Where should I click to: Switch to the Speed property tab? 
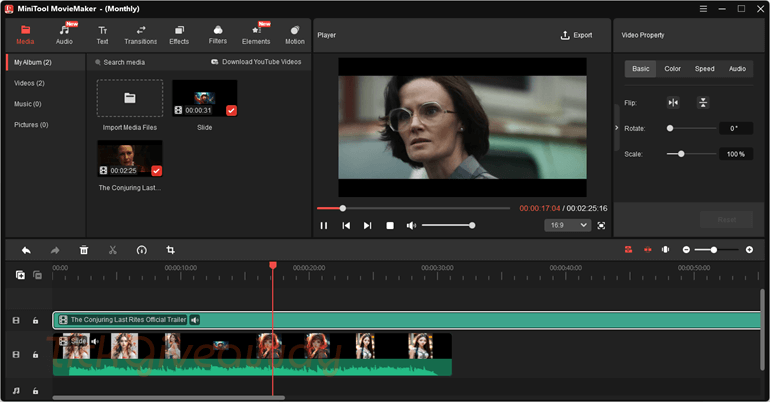[x=704, y=69]
